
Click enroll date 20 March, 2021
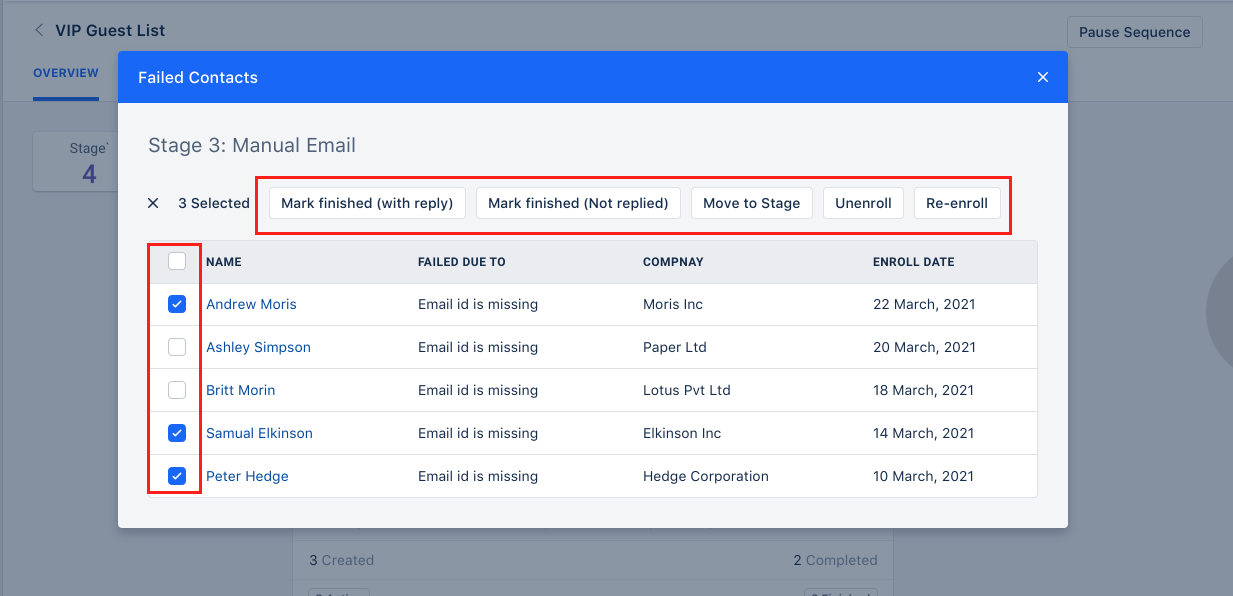click(x=924, y=347)
